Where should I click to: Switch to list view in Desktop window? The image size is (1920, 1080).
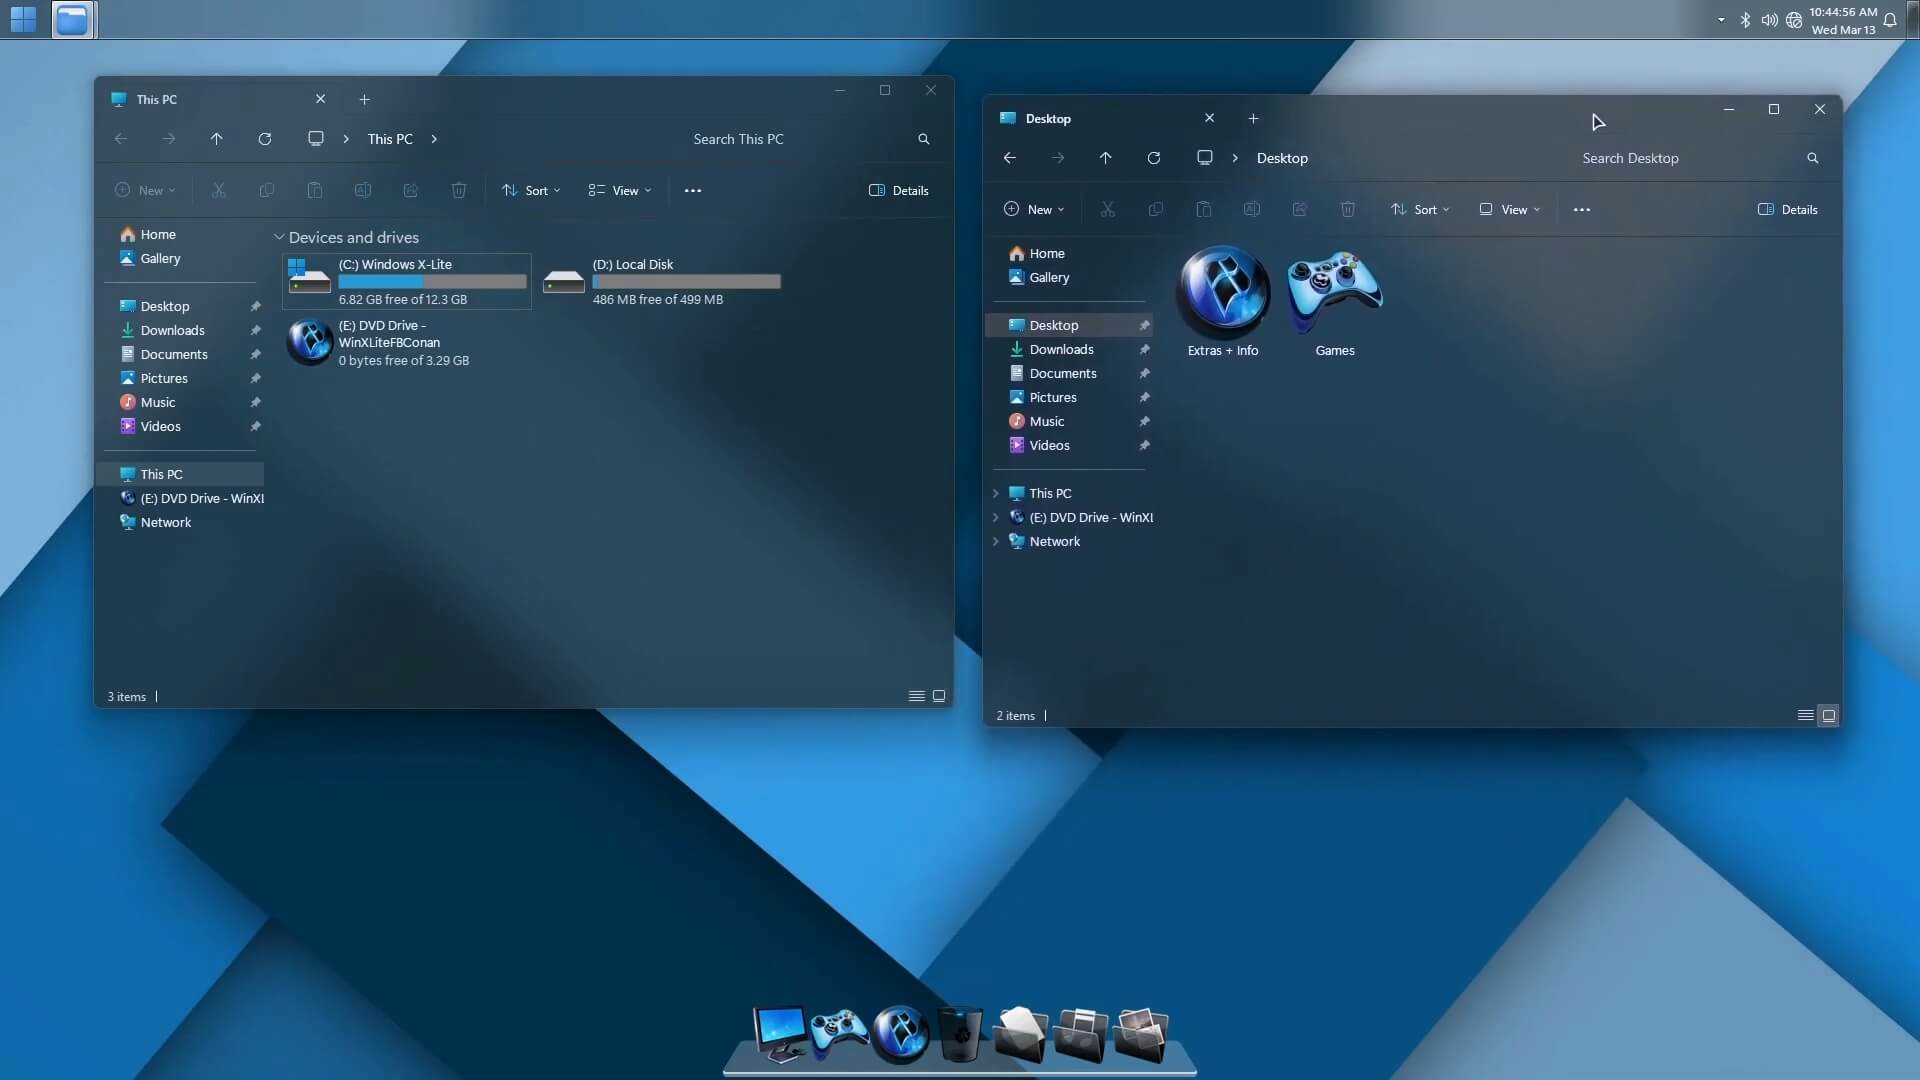pos(1803,715)
